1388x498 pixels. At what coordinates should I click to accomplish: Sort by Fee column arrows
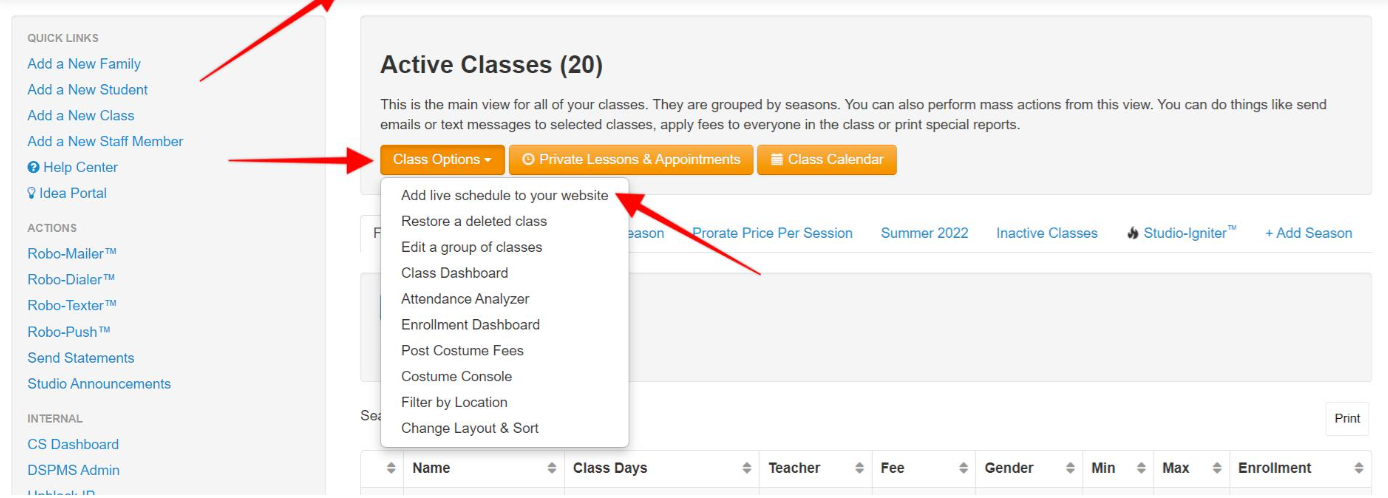tap(963, 468)
